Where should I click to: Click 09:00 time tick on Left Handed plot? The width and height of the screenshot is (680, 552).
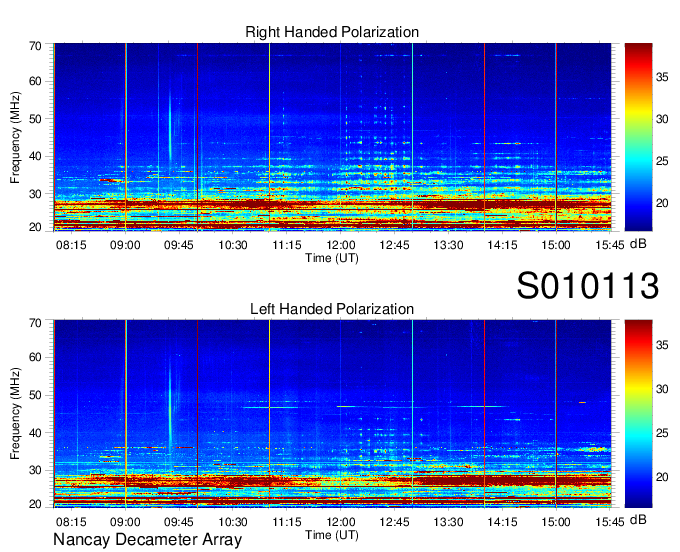tap(125, 522)
